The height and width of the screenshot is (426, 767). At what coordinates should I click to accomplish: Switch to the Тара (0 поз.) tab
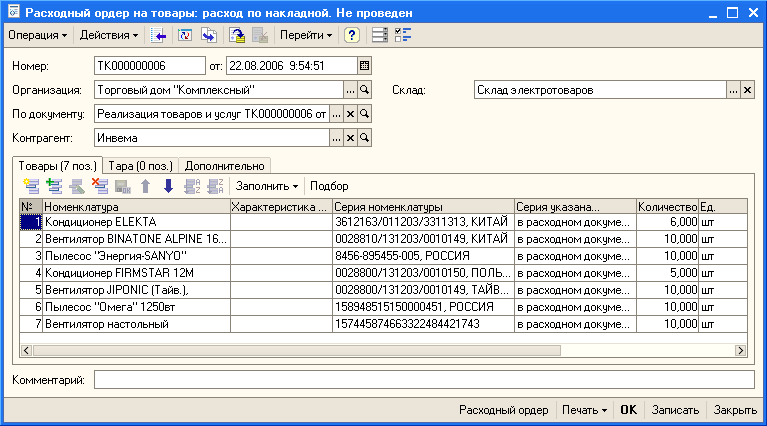(140, 166)
